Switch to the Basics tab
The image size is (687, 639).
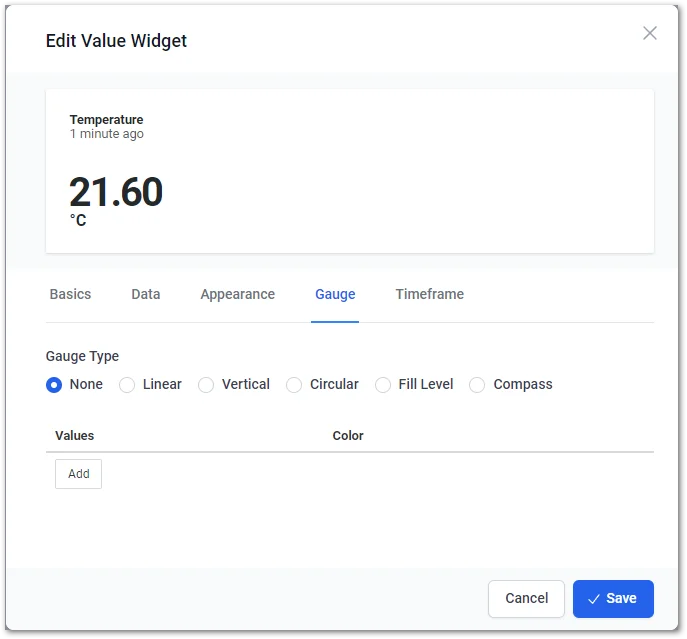[70, 294]
